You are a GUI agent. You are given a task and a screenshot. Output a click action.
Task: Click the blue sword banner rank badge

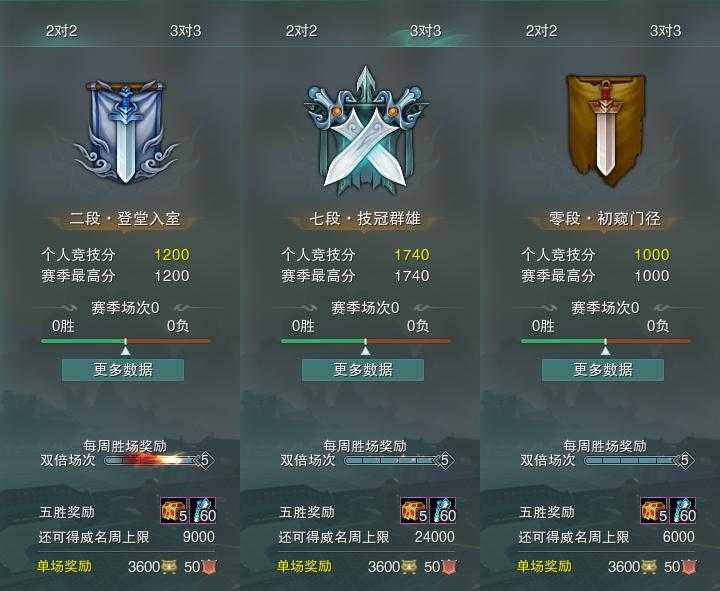(125, 132)
